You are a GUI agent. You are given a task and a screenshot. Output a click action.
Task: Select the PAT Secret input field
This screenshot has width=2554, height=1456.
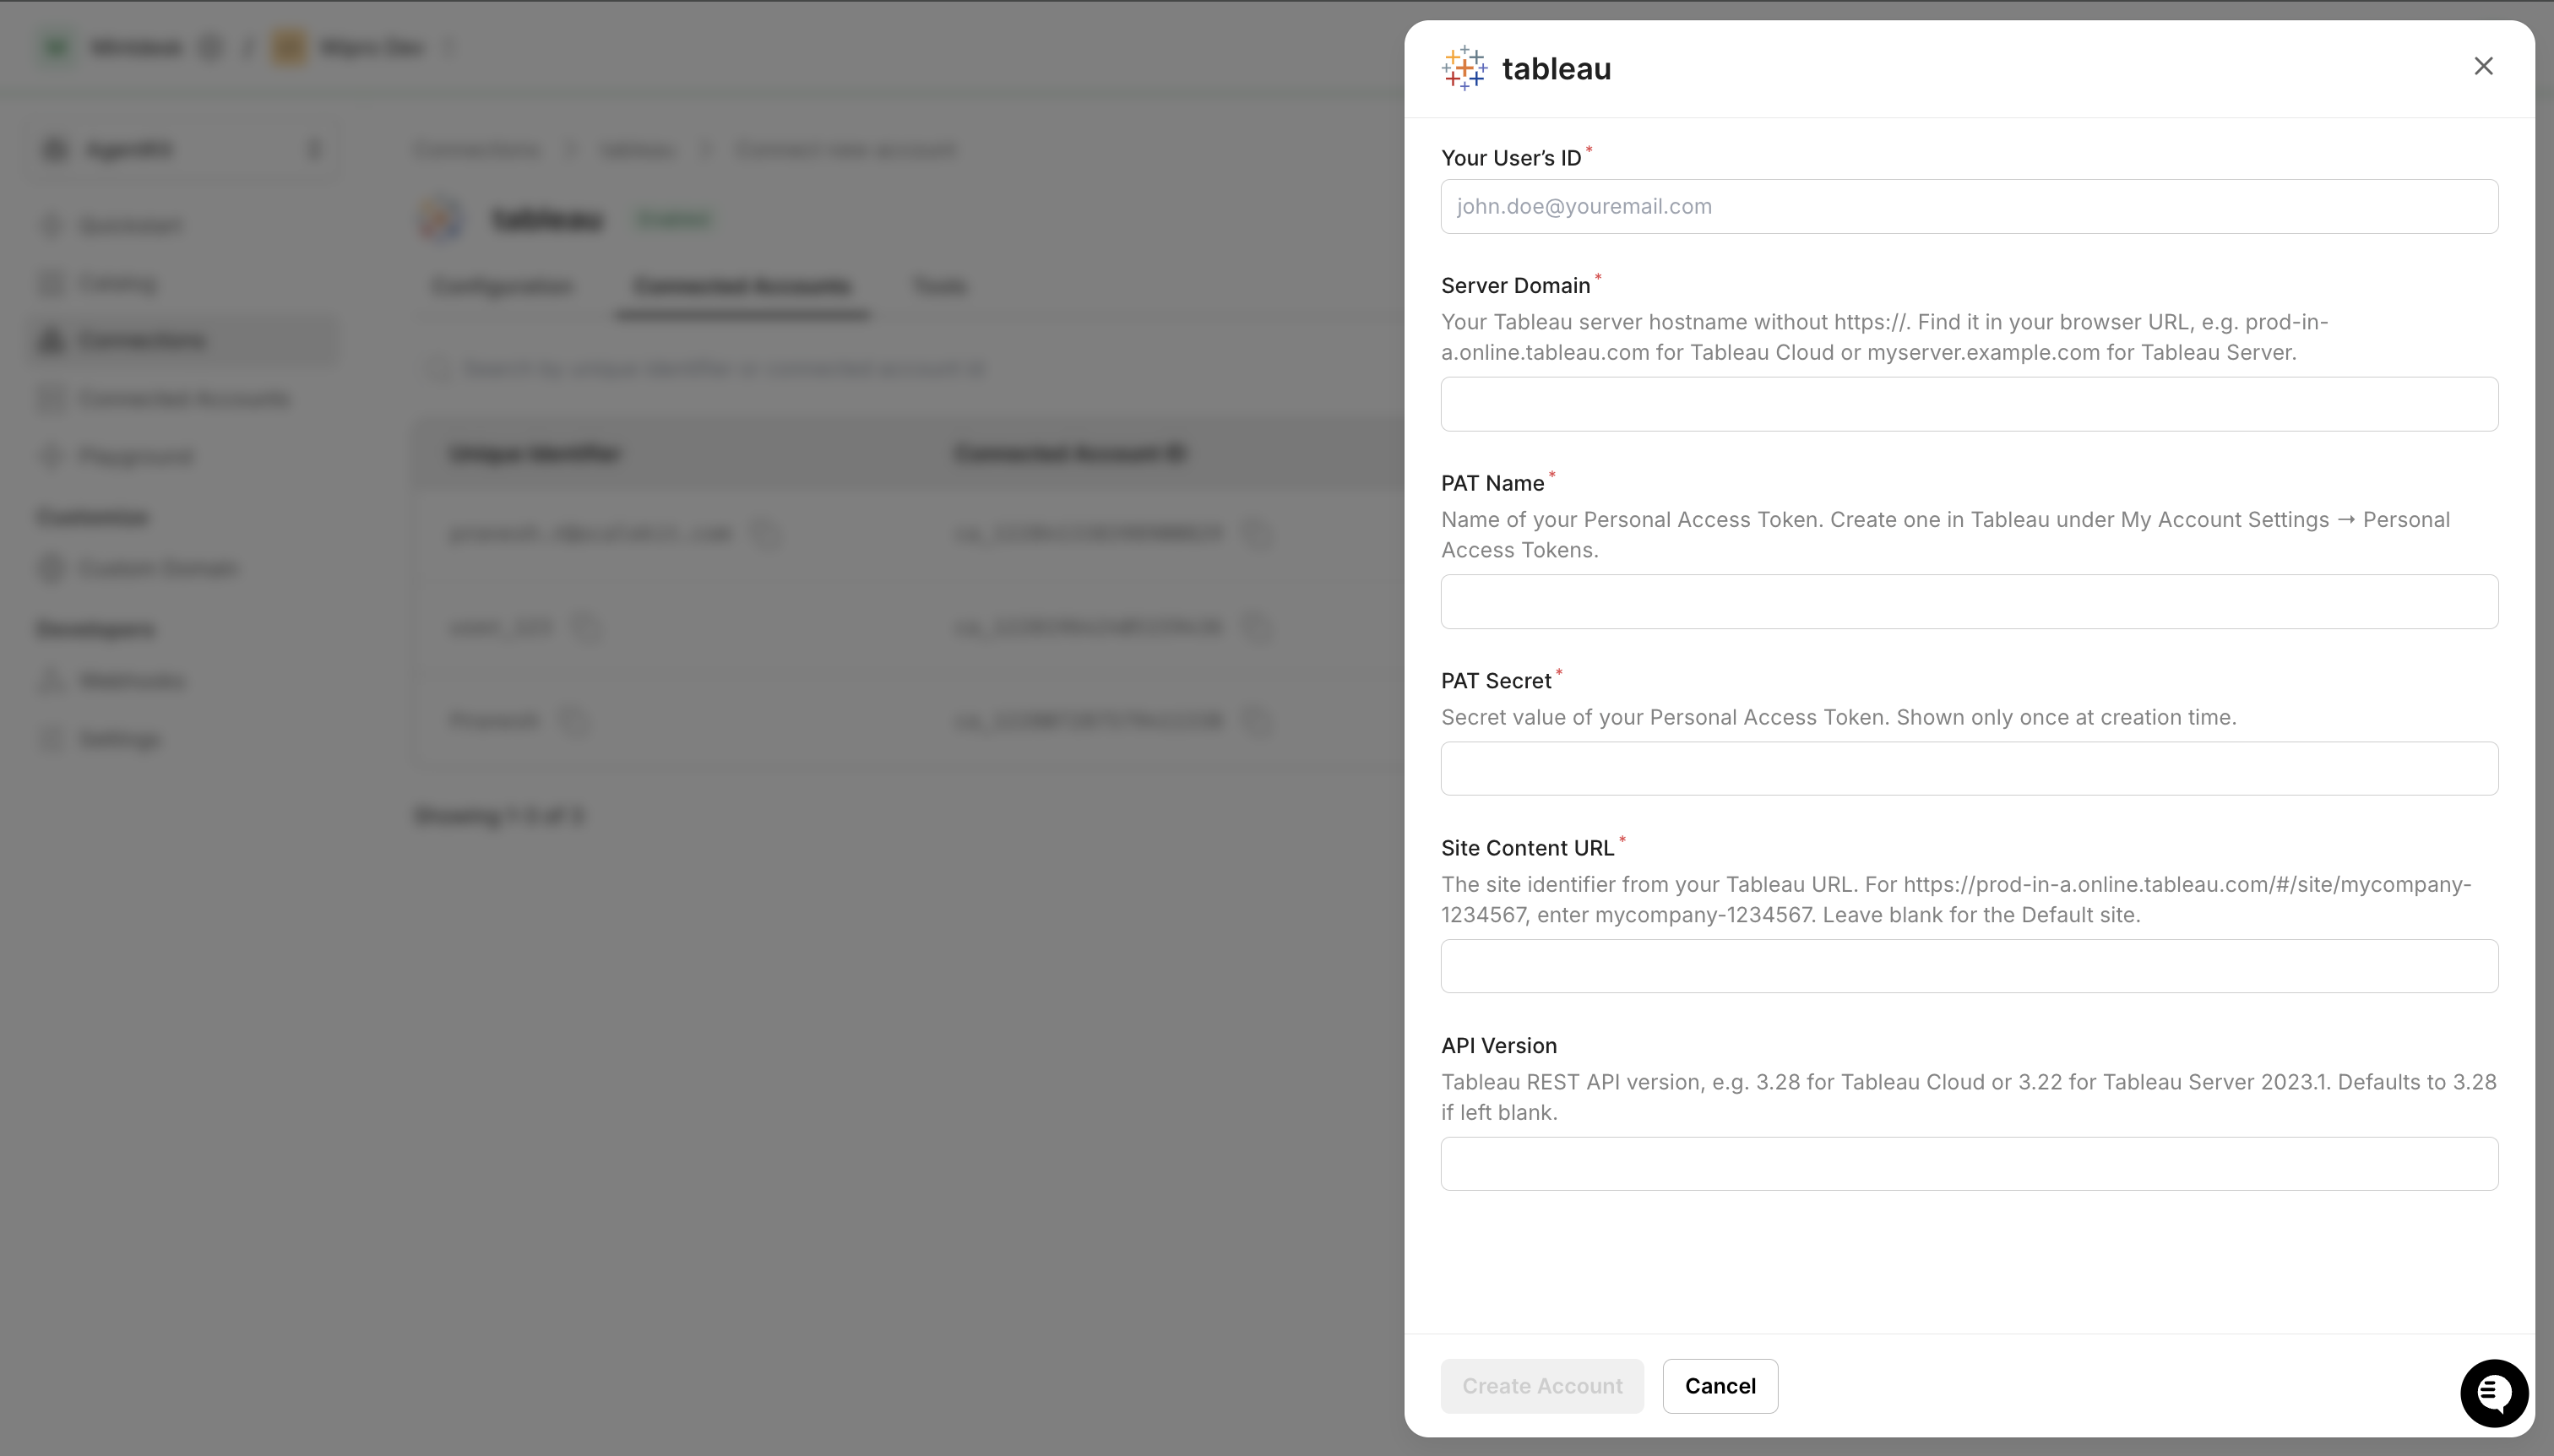click(1968, 769)
